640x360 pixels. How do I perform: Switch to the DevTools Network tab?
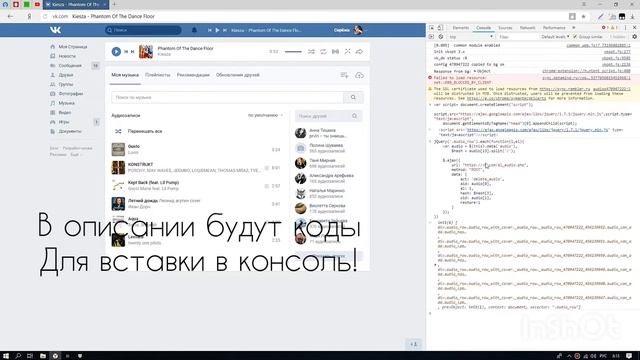click(527, 28)
